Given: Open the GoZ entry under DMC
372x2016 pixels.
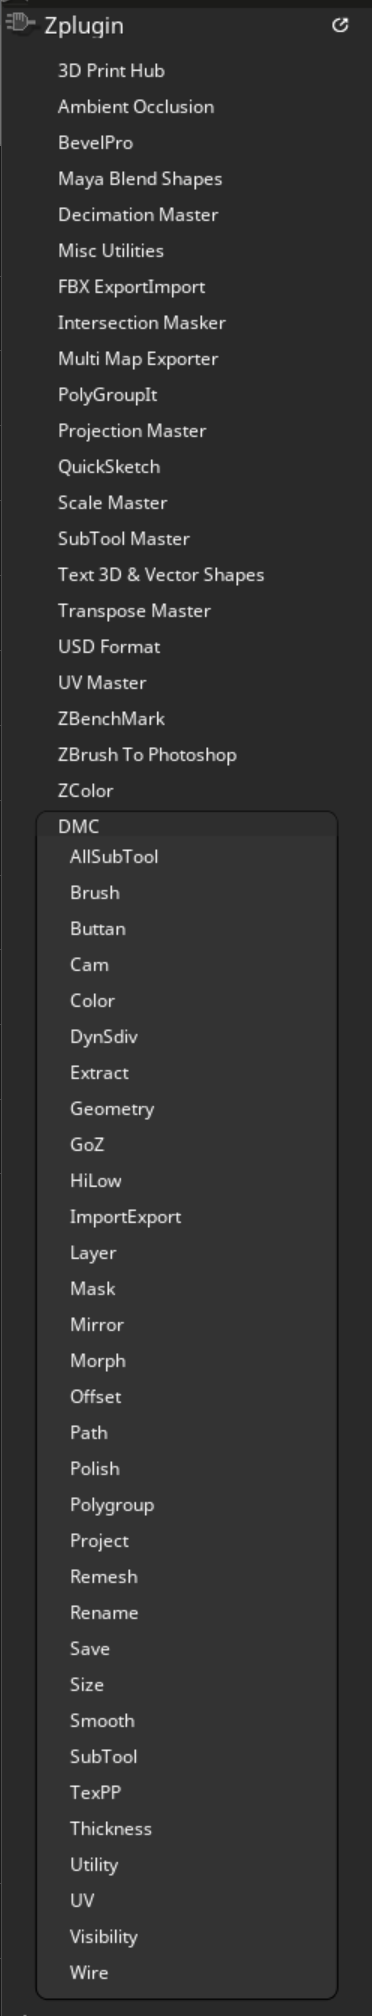Looking at the screenshot, I should 87,1145.
